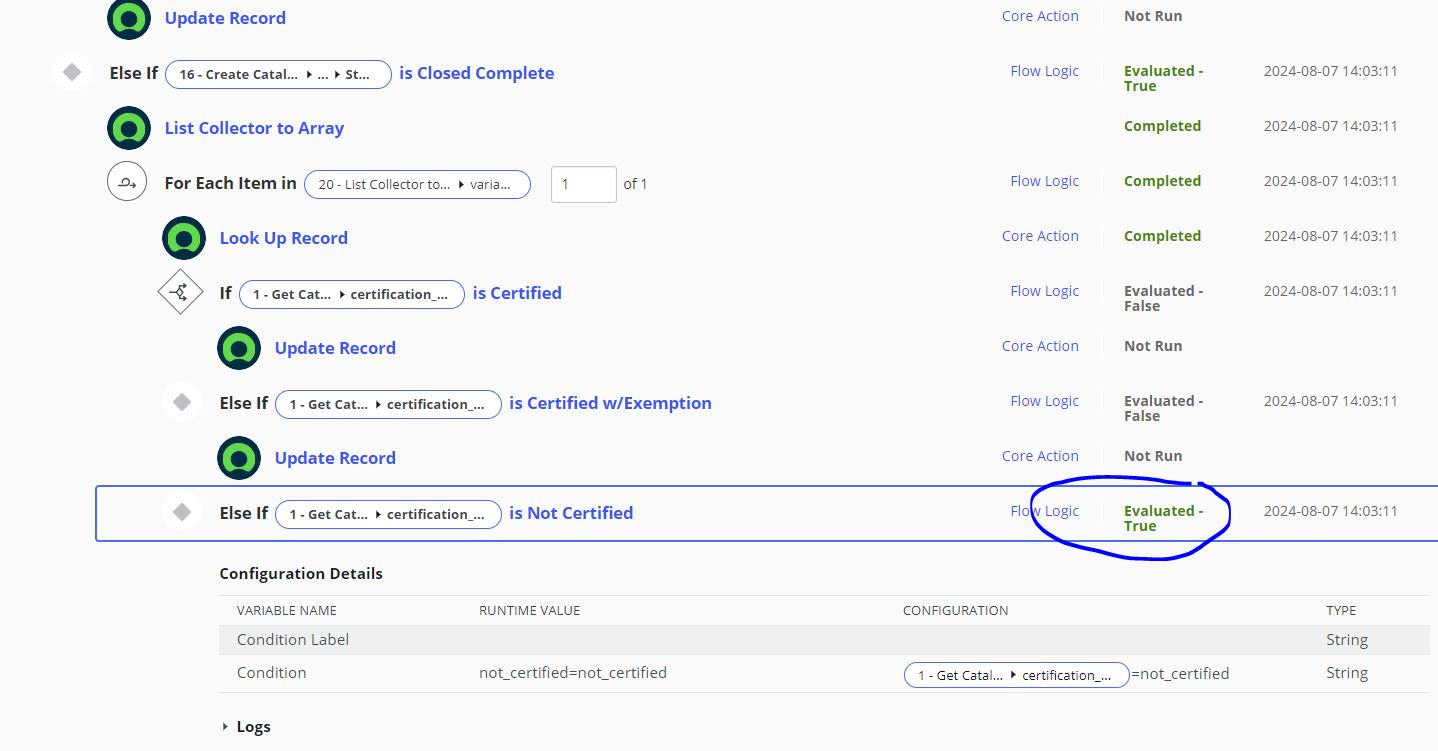Image resolution: width=1438 pixels, height=751 pixels.
Task: Click the Else If diamond for Not Certified
Action: [x=182, y=512]
